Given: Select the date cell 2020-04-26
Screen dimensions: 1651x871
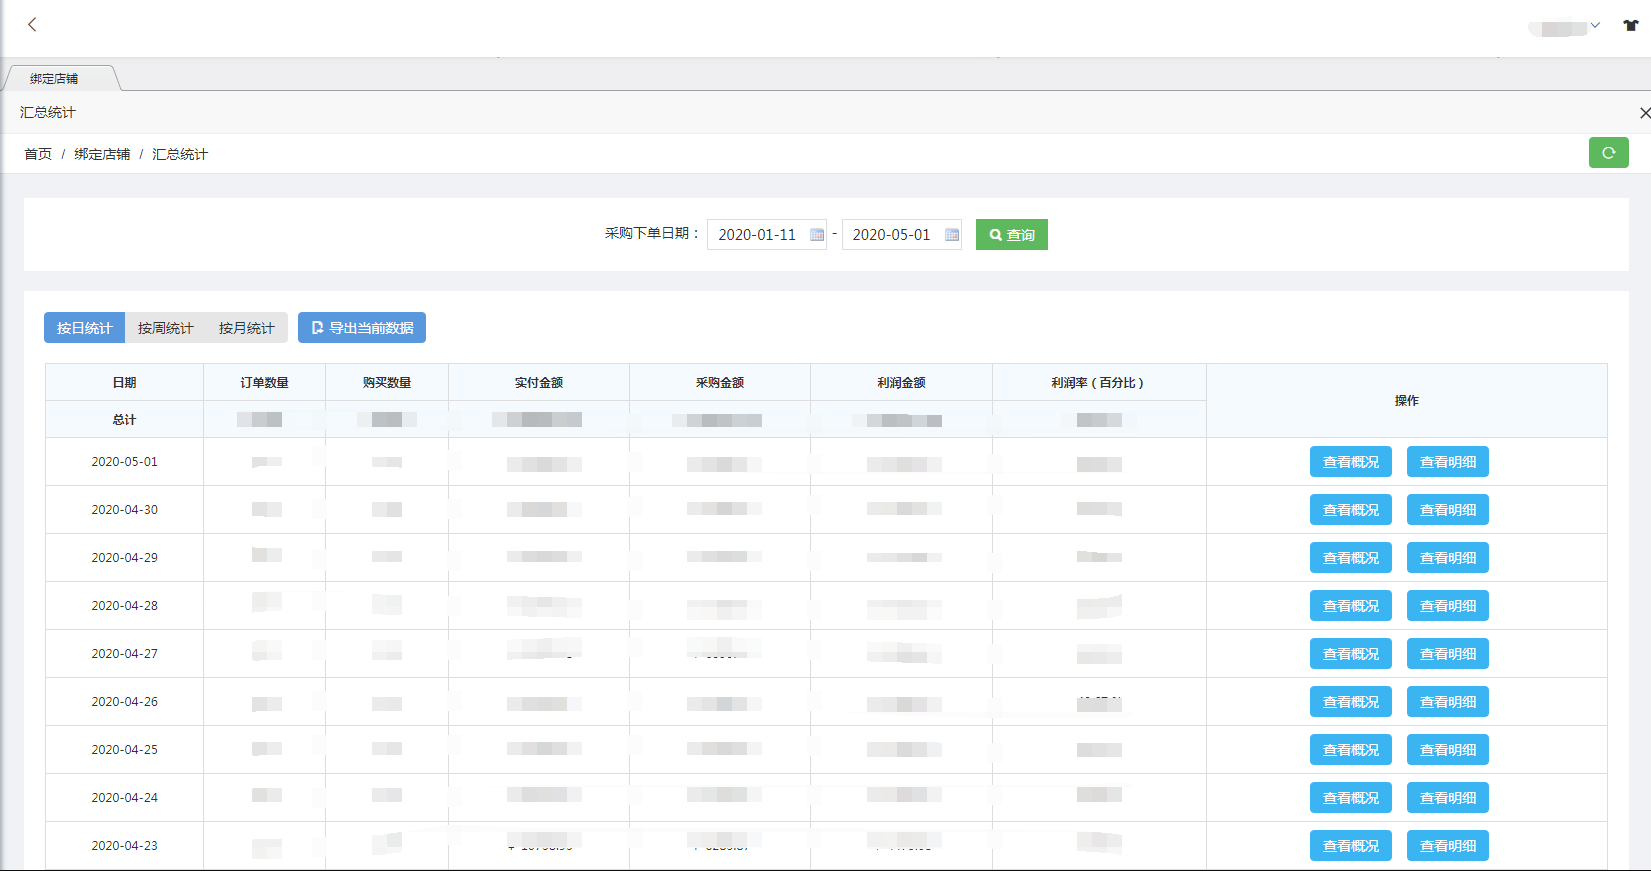Looking at the screenshot, I should point(125,702).
